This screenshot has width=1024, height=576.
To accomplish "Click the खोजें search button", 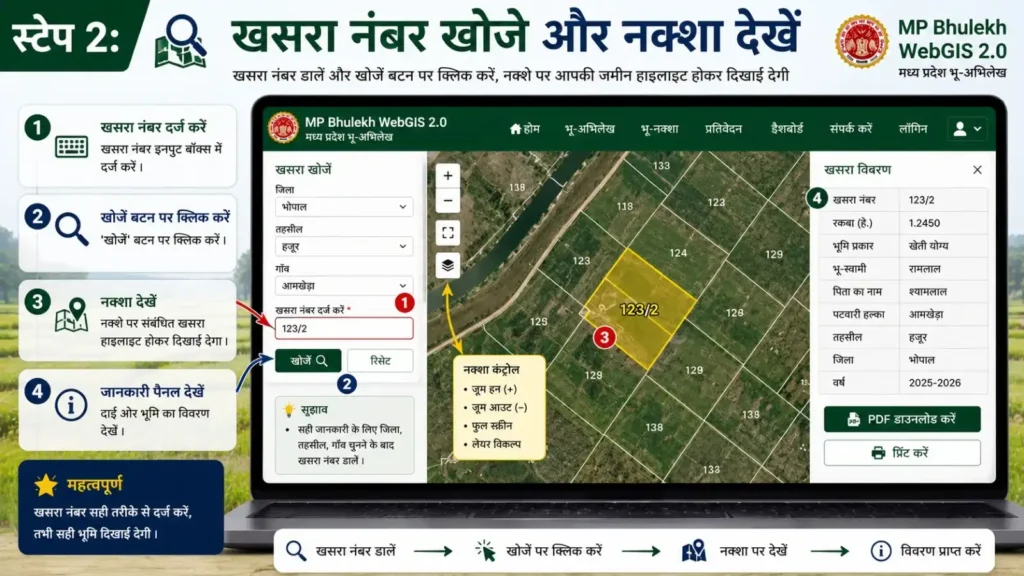I will click(x=308, y=360).
